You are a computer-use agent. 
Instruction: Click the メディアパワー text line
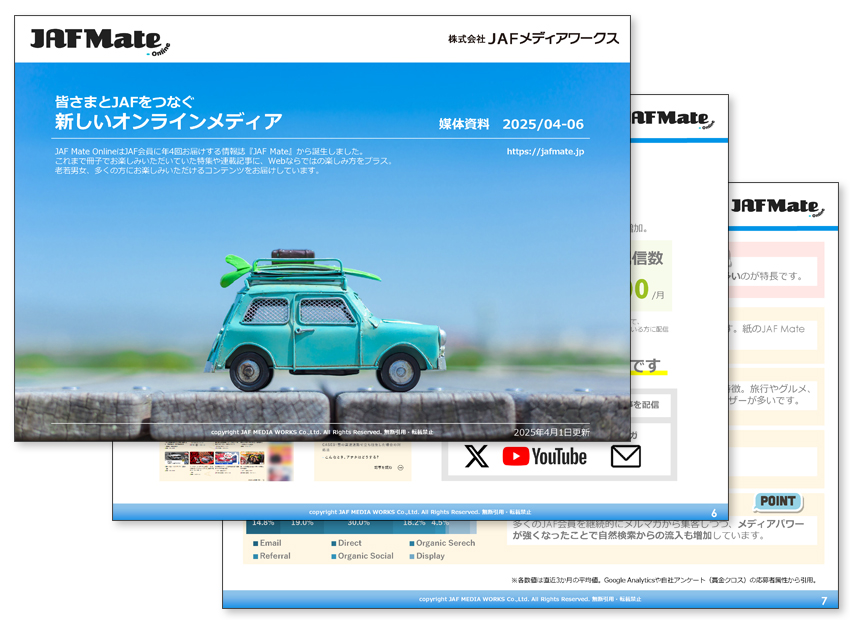658,524
